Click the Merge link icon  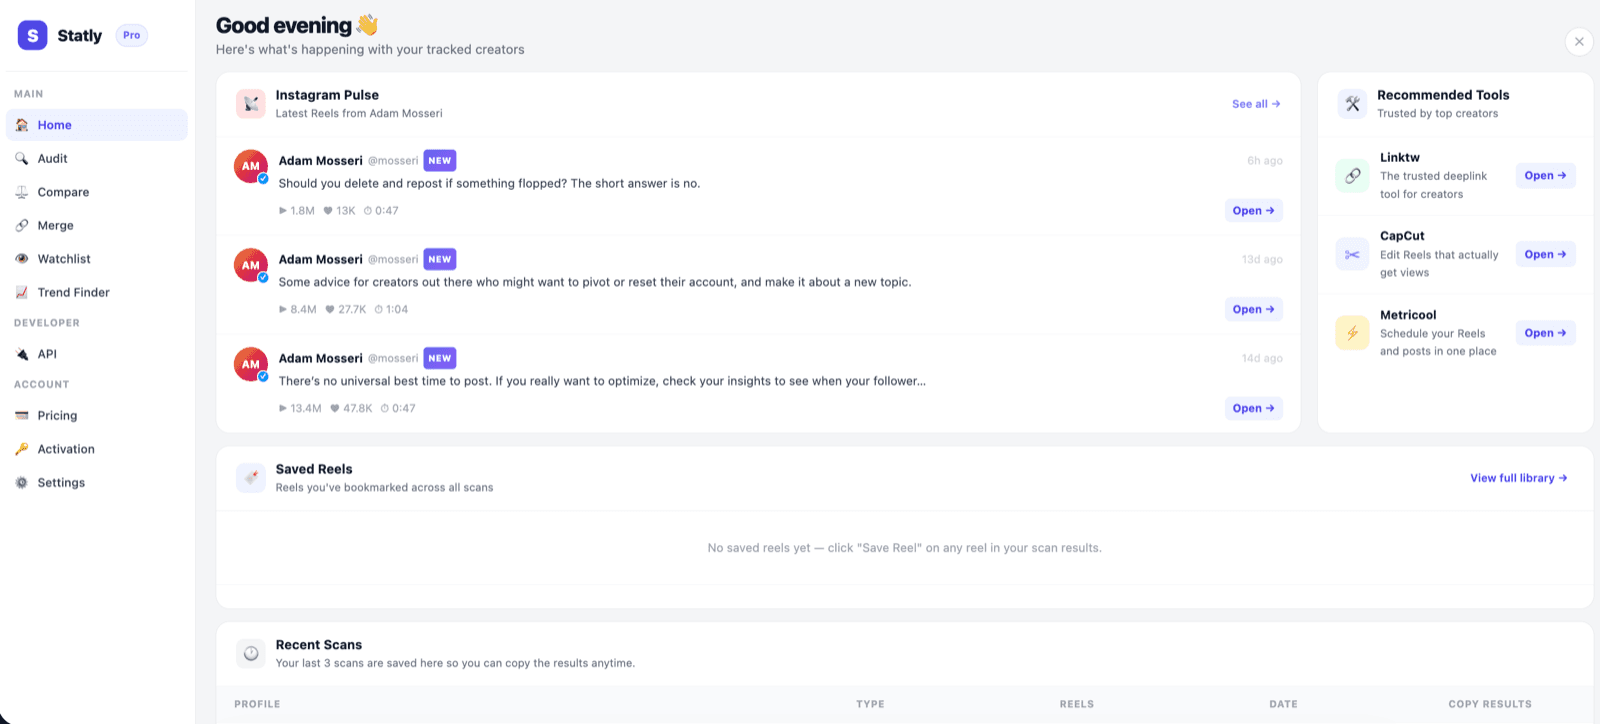(x=22, y=225)
